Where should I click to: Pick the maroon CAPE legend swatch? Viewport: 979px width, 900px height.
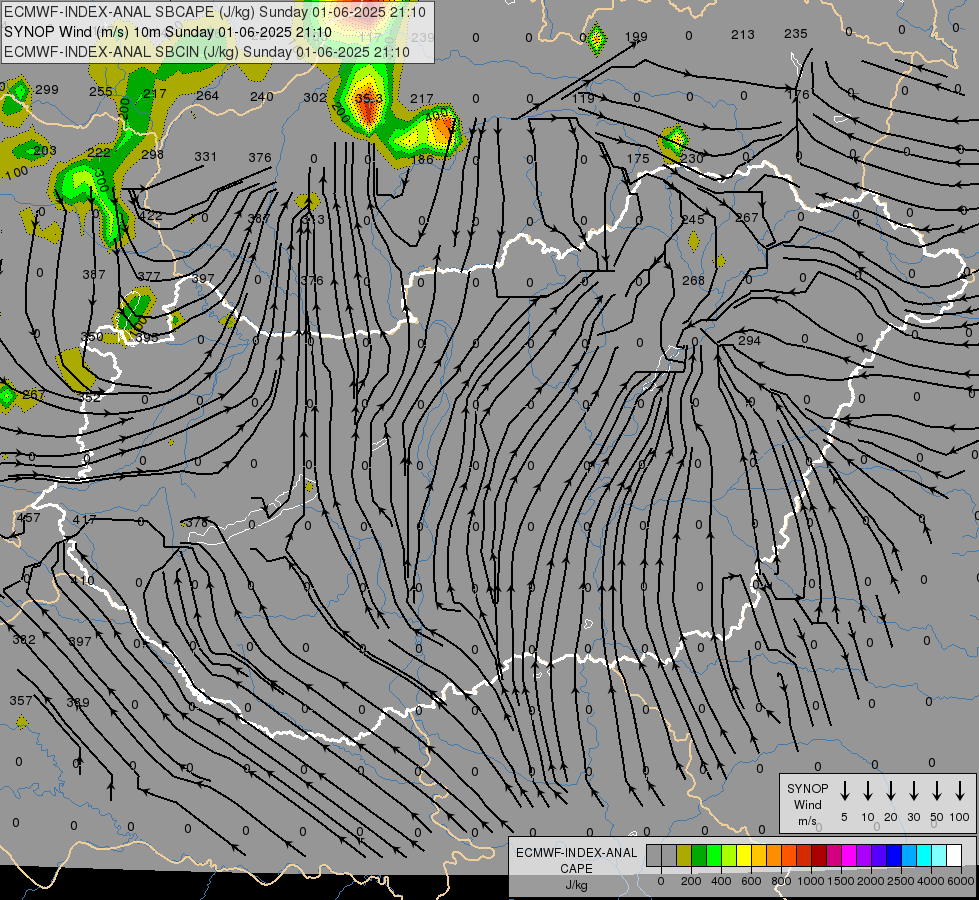click(x=819, y=856)
